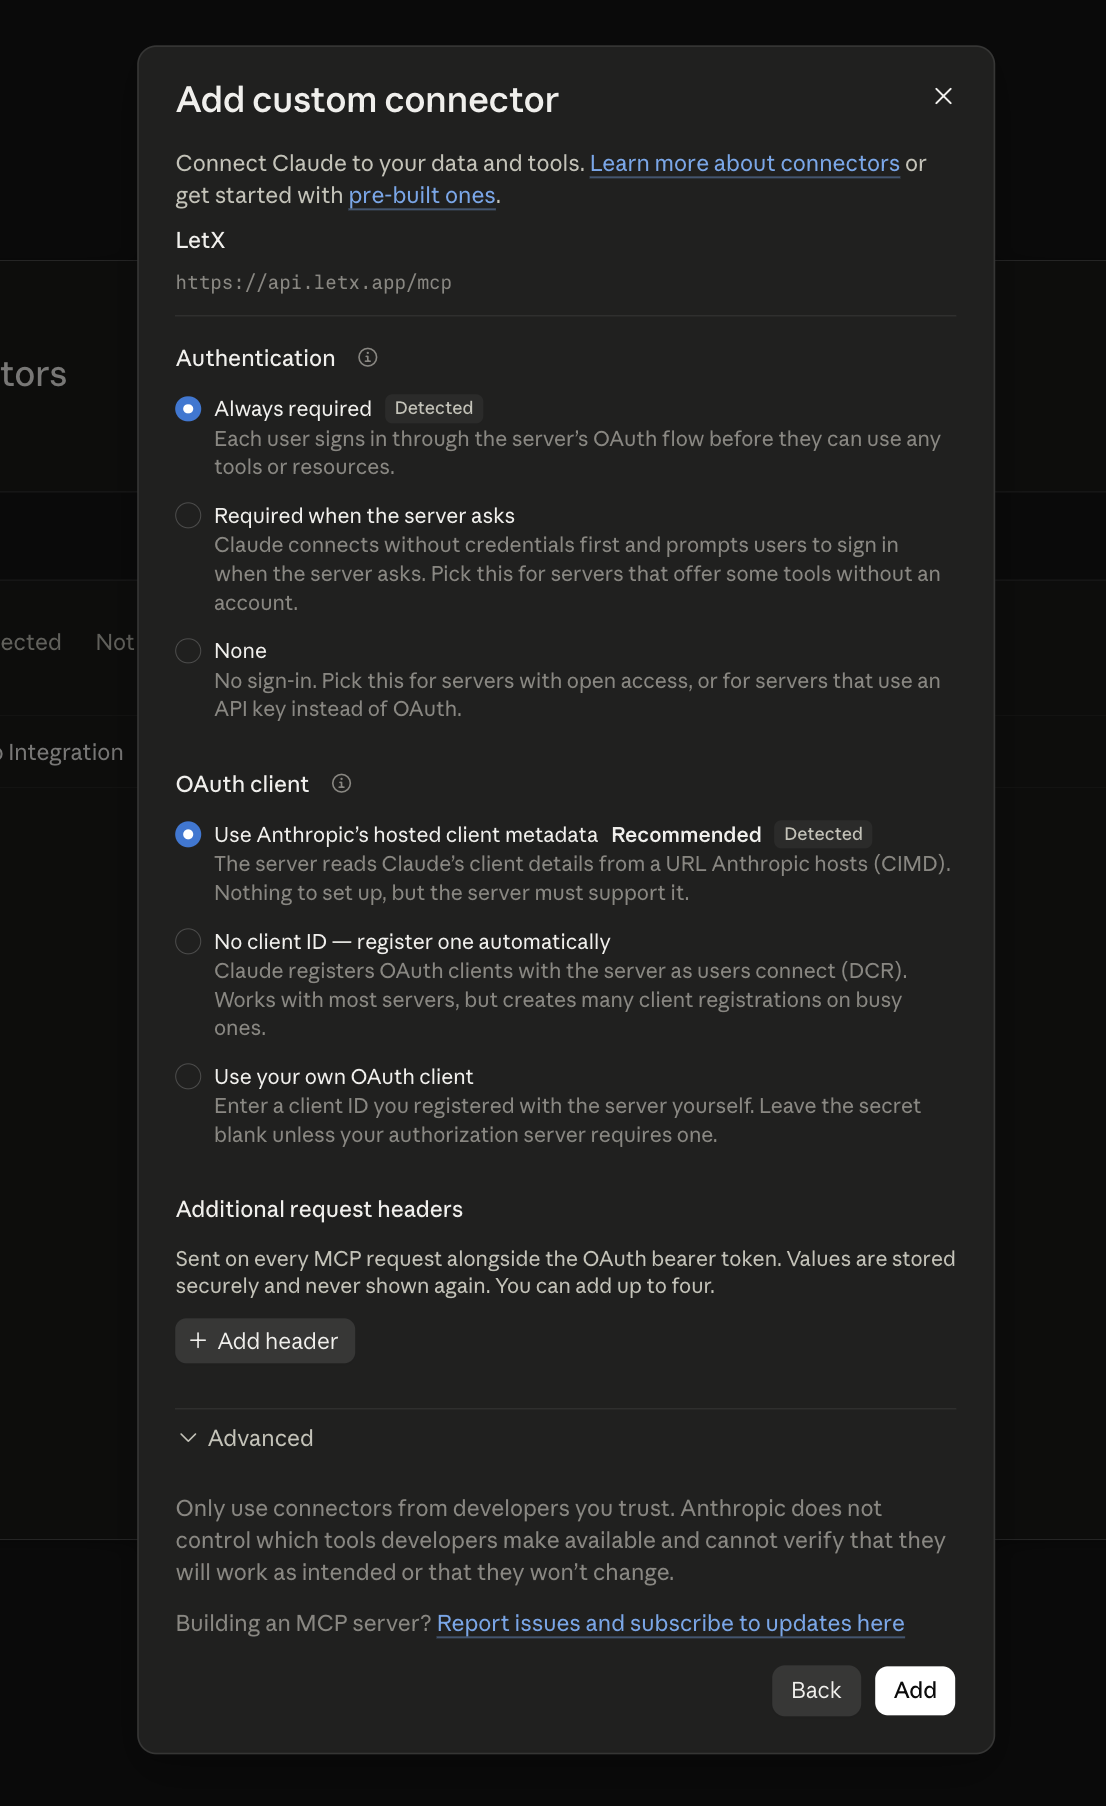Click the Advanced label text

click(260, 1438)
